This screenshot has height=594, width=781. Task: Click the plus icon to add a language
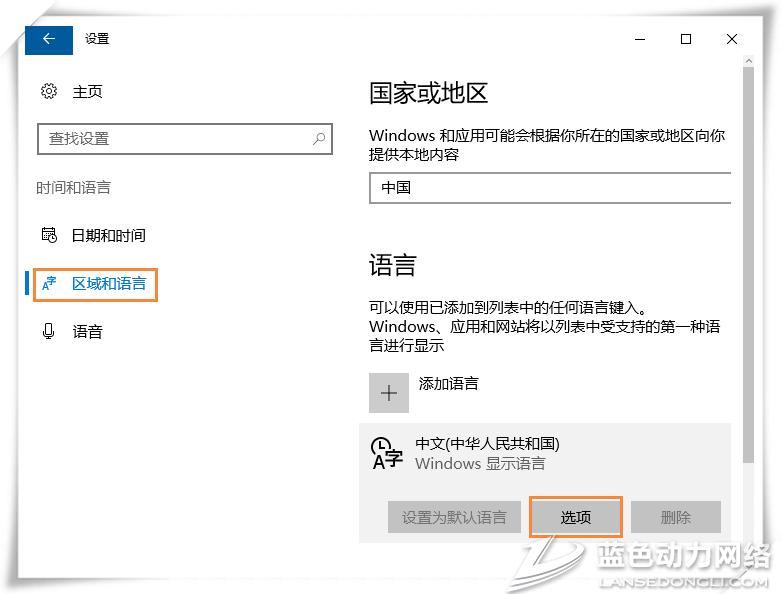(x=389, y=393)
